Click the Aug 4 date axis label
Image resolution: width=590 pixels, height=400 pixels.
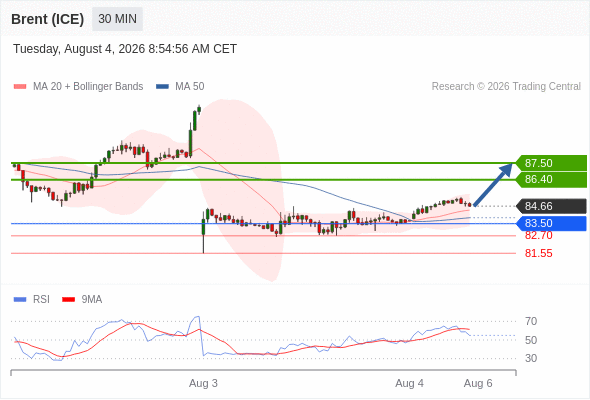click(x=409, y=383)
